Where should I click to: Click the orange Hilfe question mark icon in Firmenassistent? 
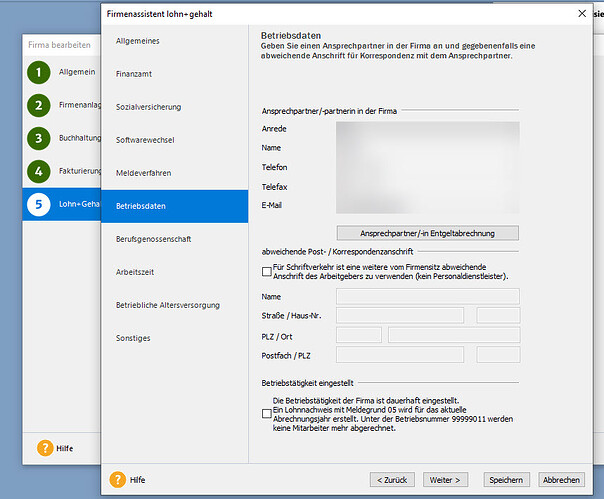point(118,480)
